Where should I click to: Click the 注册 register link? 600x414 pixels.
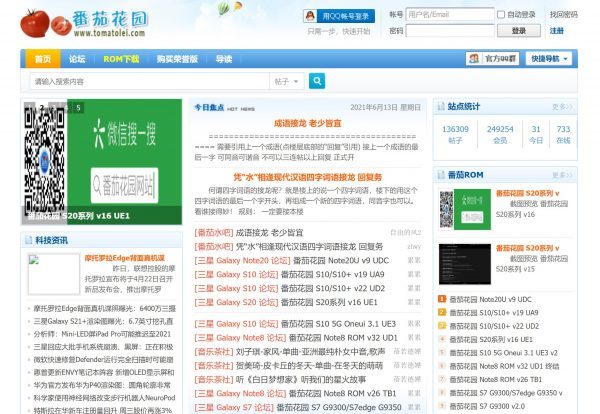557,31
